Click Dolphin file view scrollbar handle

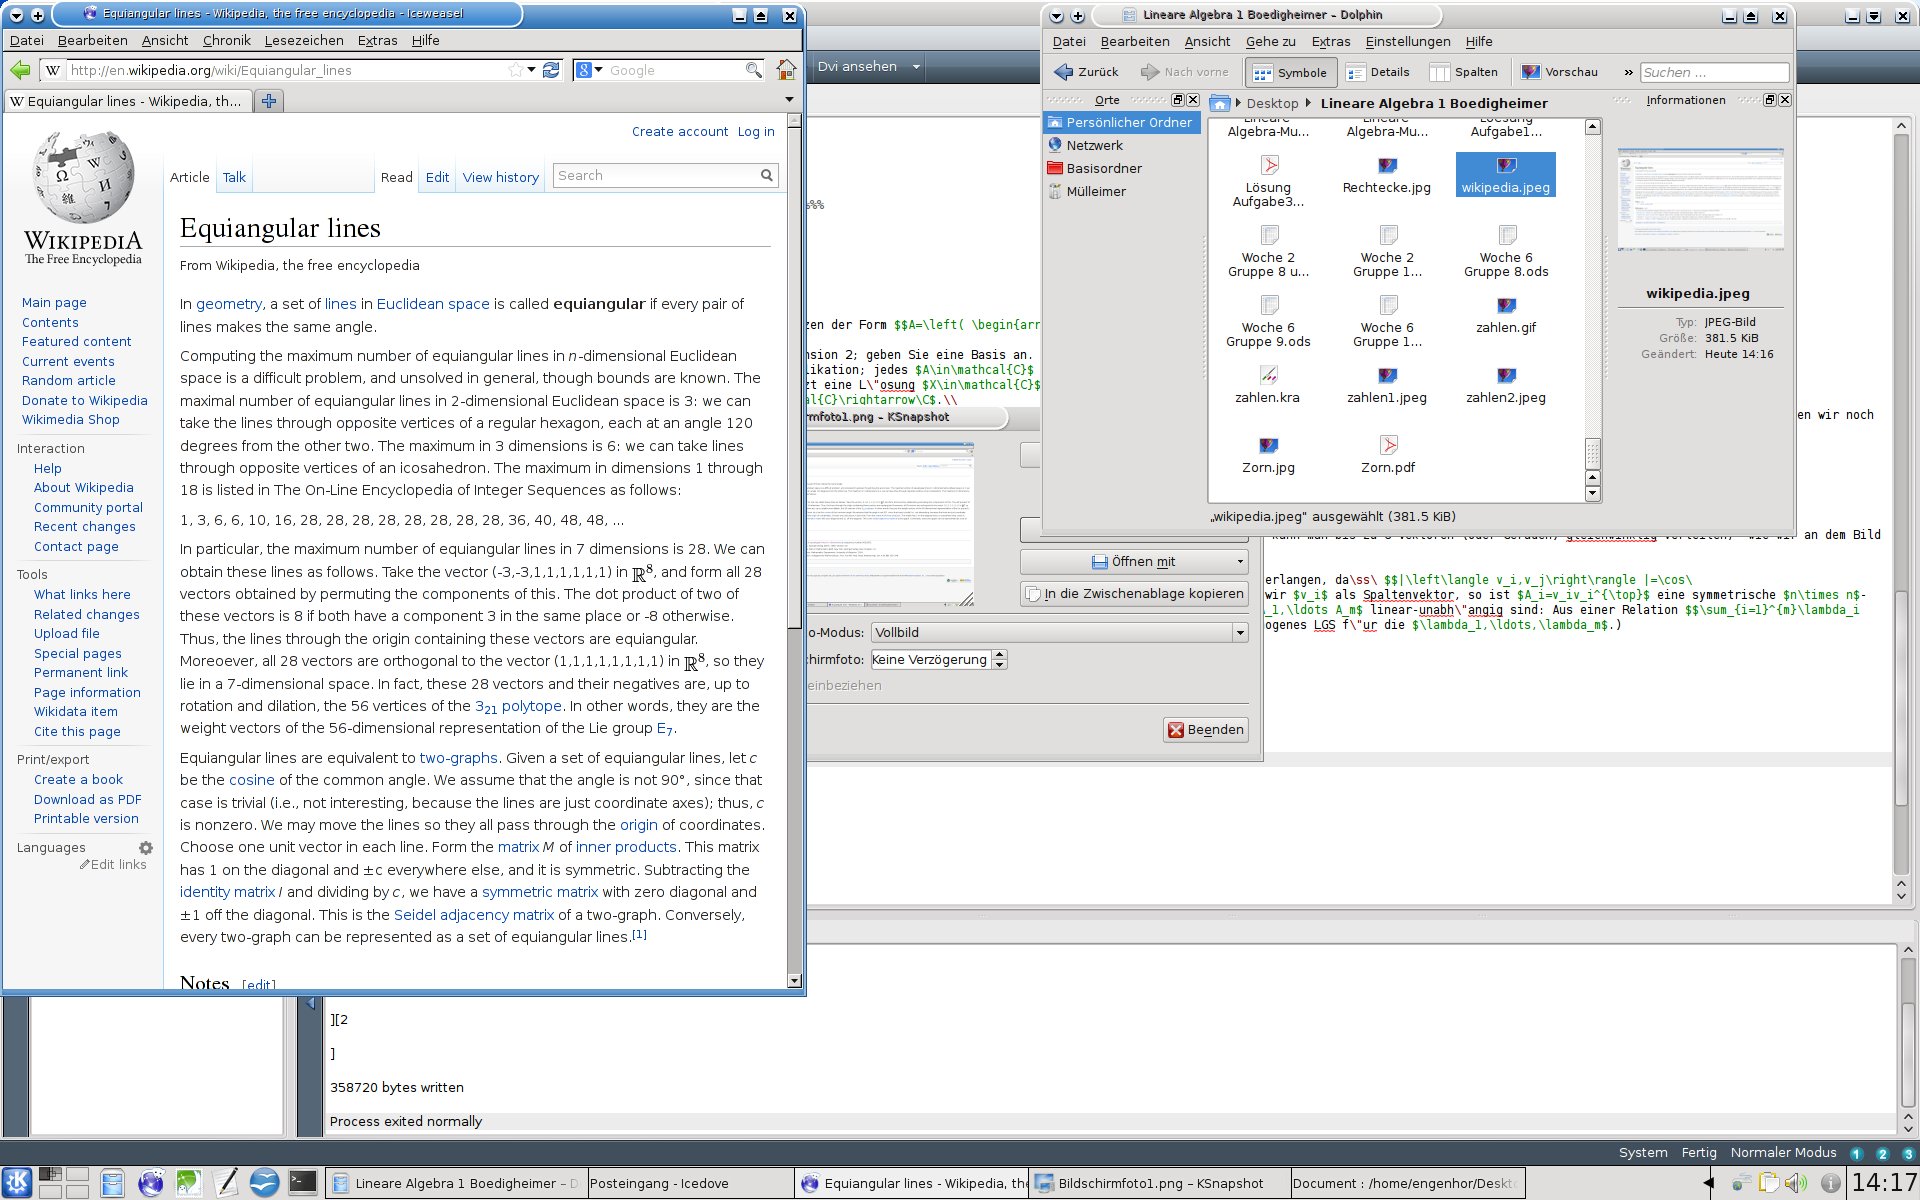coord(1593,453)
